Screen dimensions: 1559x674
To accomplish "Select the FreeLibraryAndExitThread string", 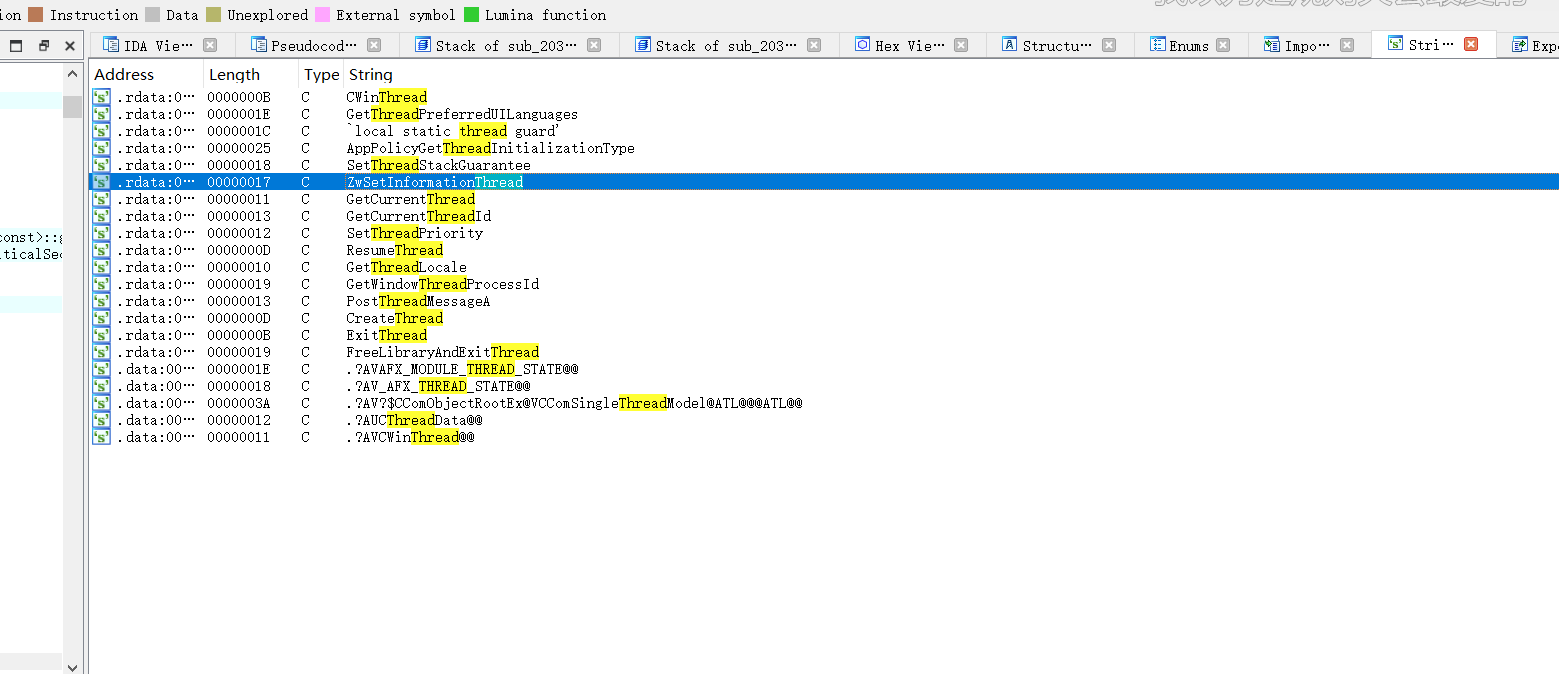I will [x=824, y=352].
